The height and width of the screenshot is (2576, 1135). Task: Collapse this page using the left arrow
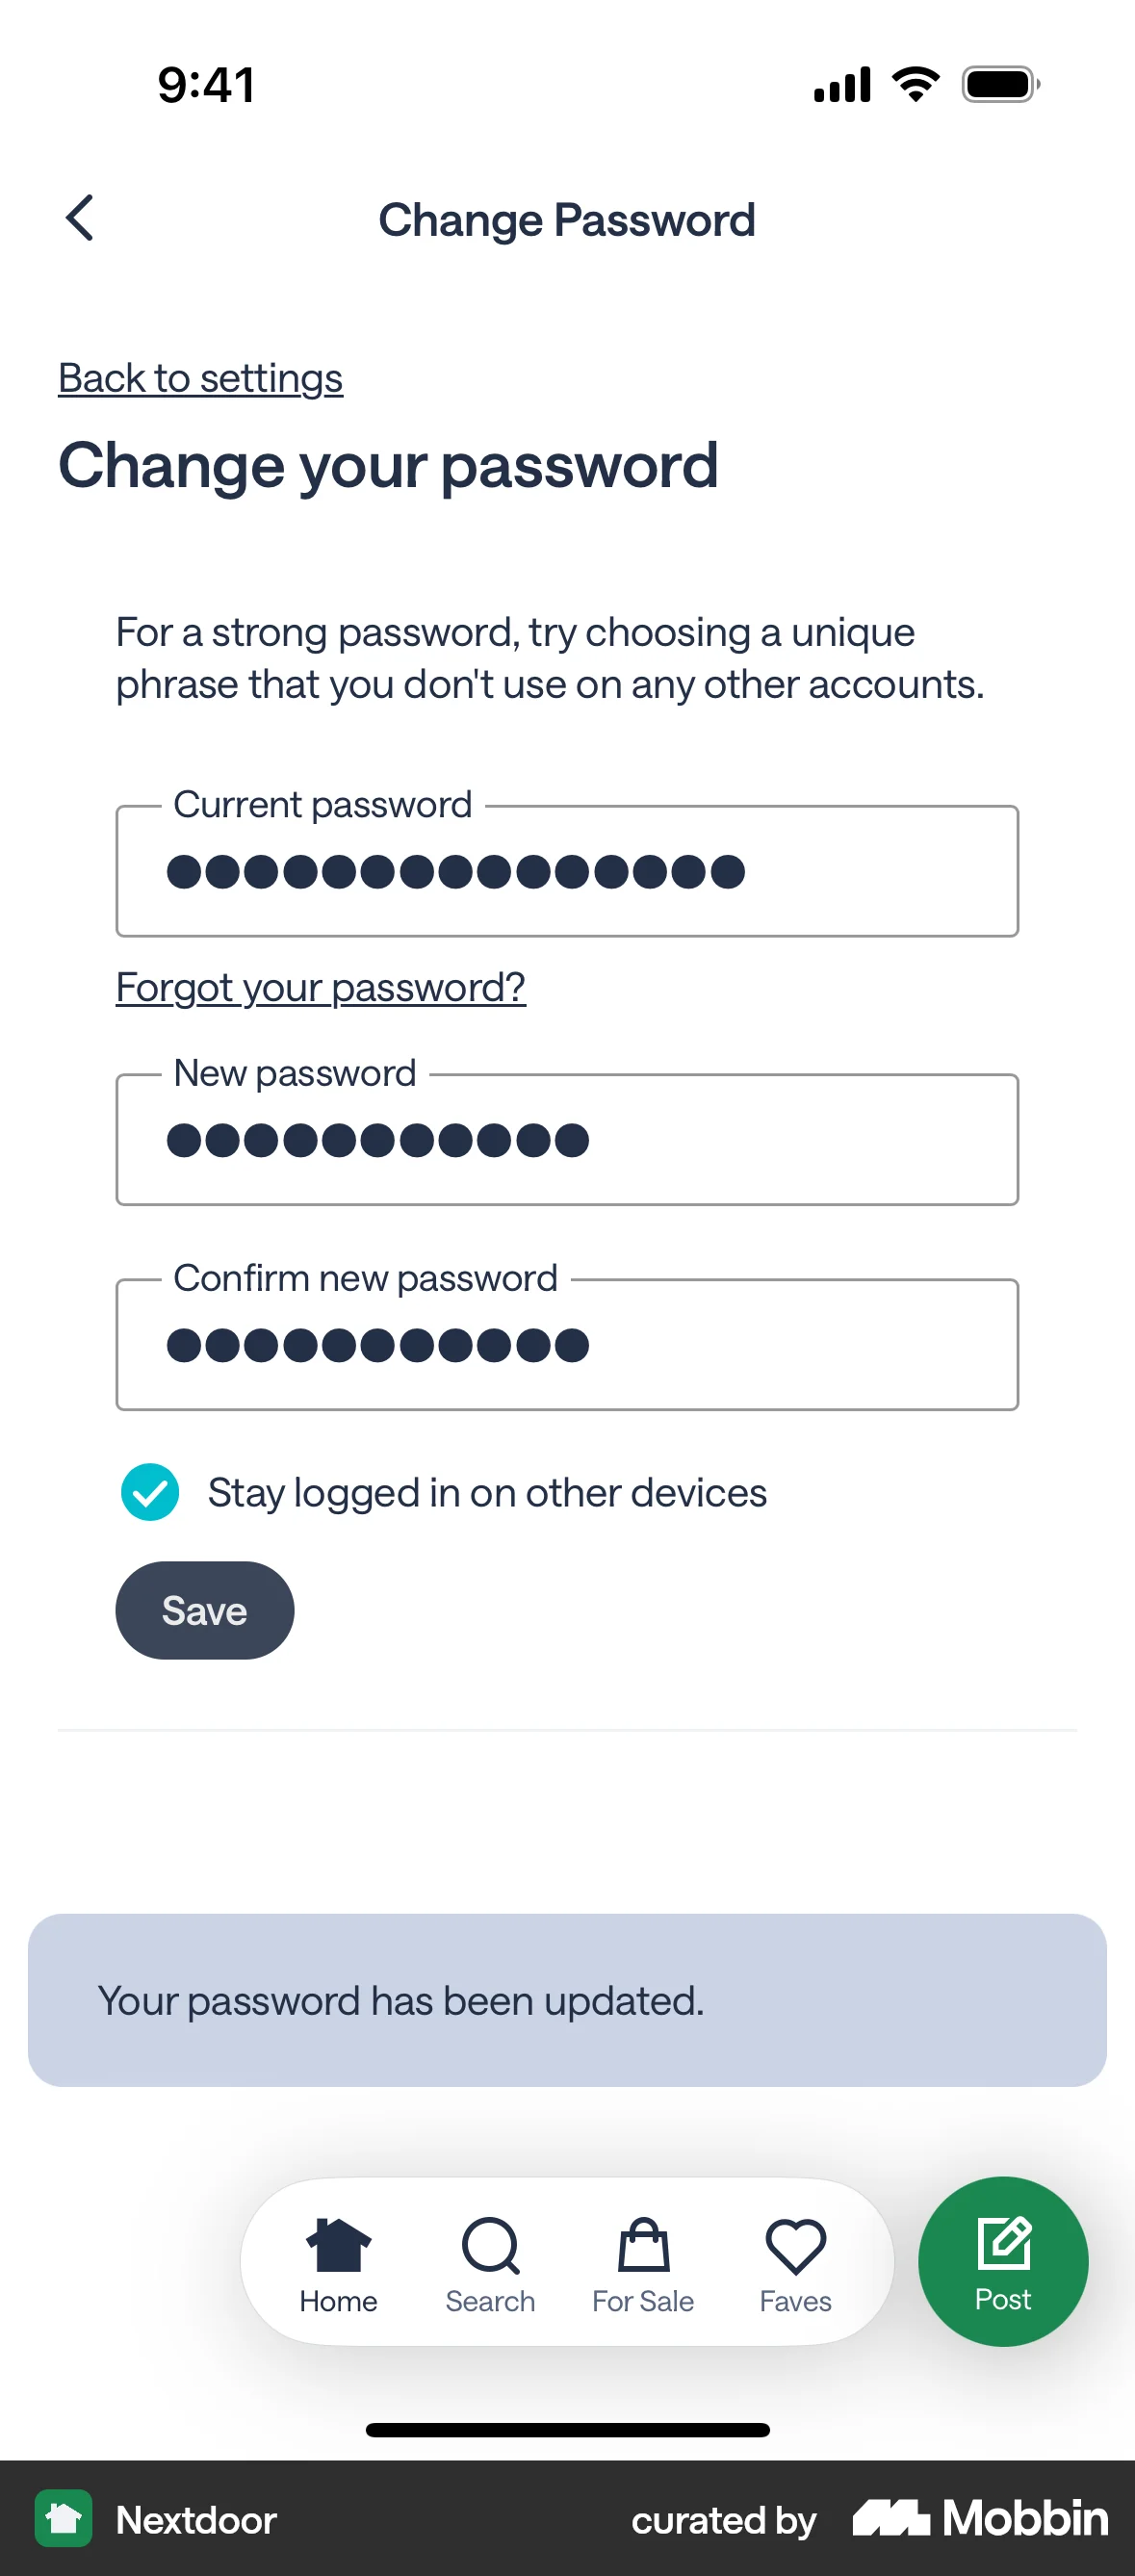(79, 218)
